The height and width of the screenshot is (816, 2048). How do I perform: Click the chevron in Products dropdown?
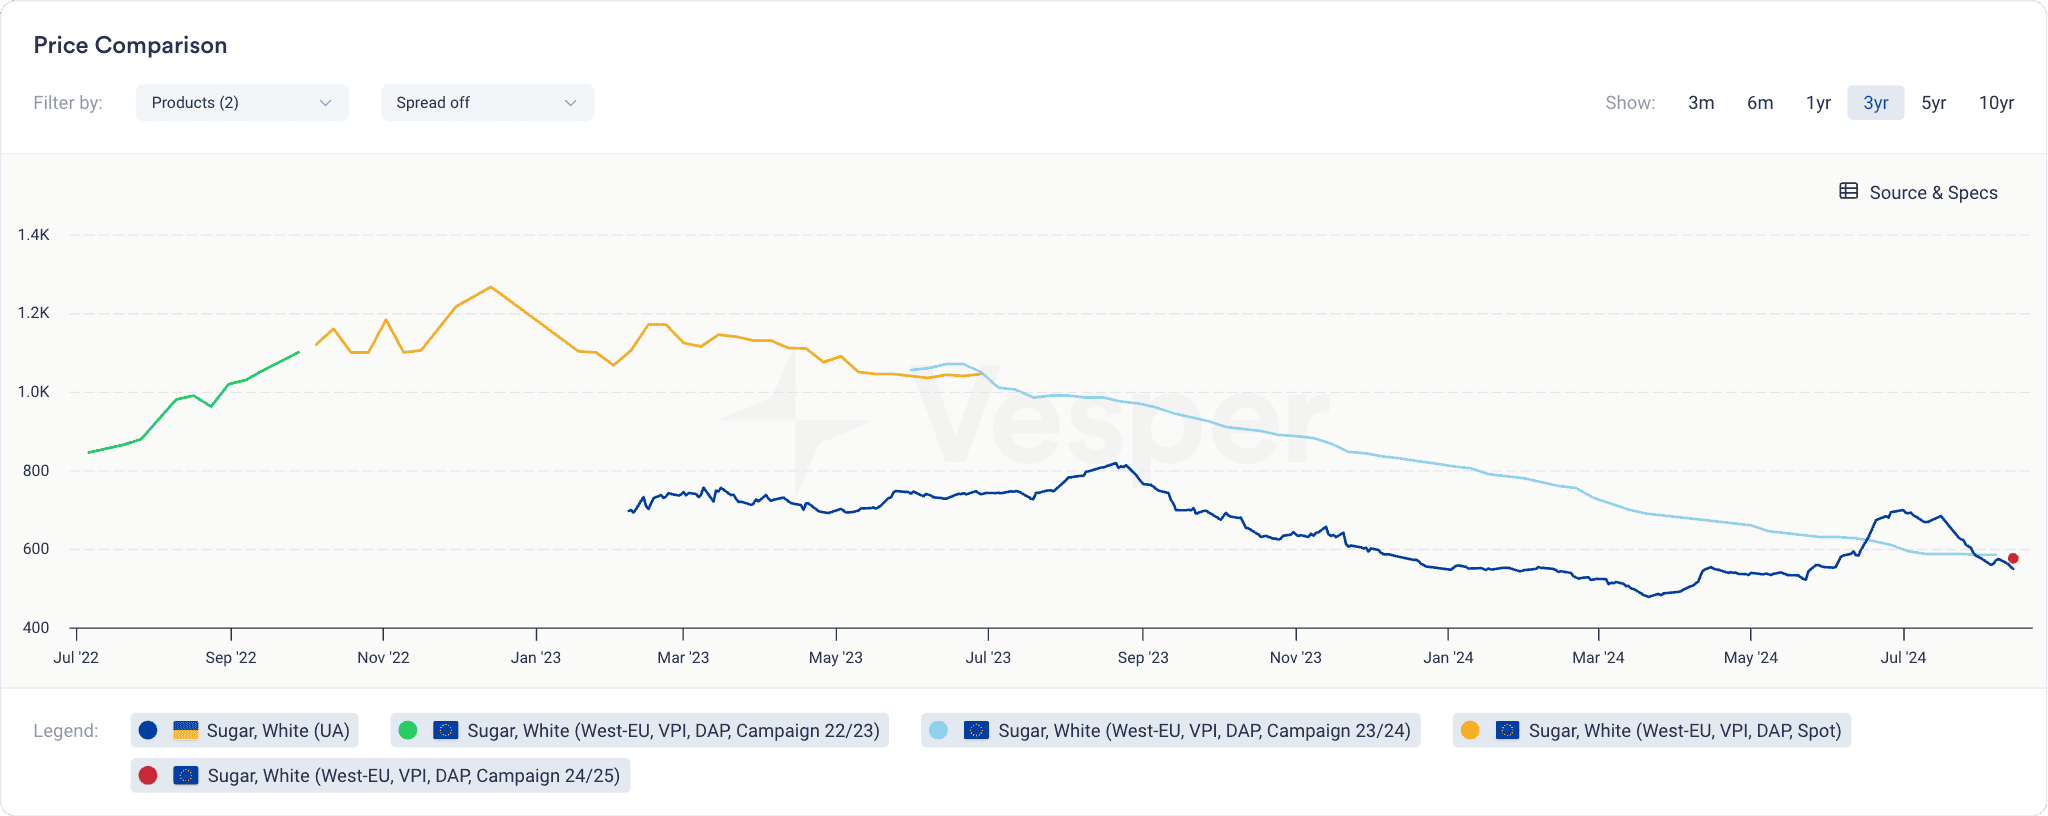pos(325,103)
